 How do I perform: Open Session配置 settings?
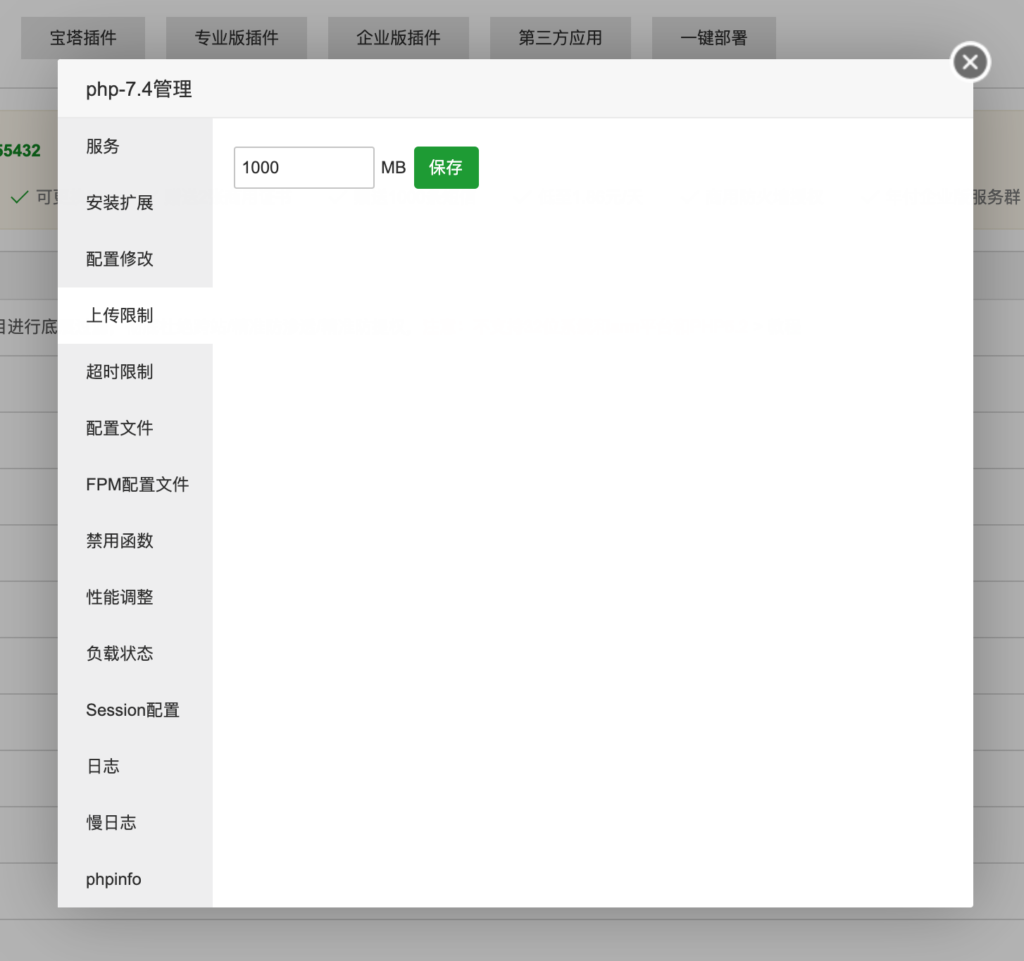click(x=133, y=710)
